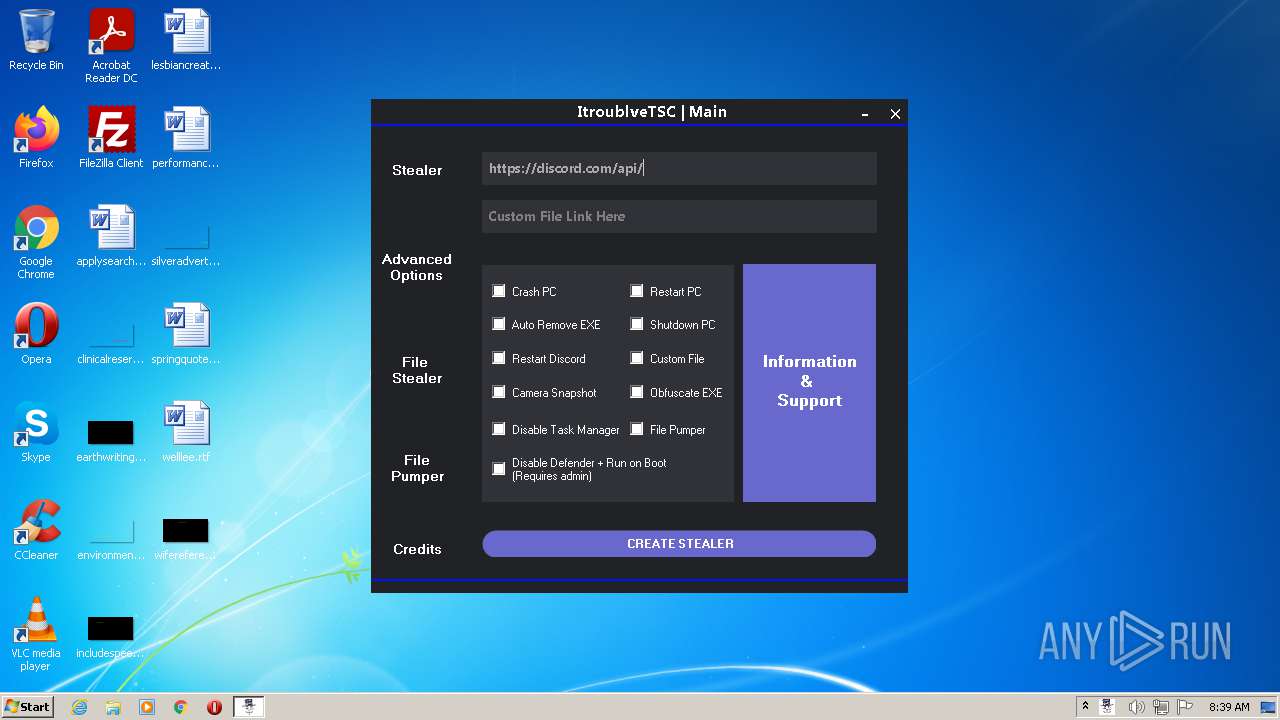This screenshot has height=720, width=1280.
Task: Open the CCleaner desktop shortcut
Action: click(x=36, y=530)
